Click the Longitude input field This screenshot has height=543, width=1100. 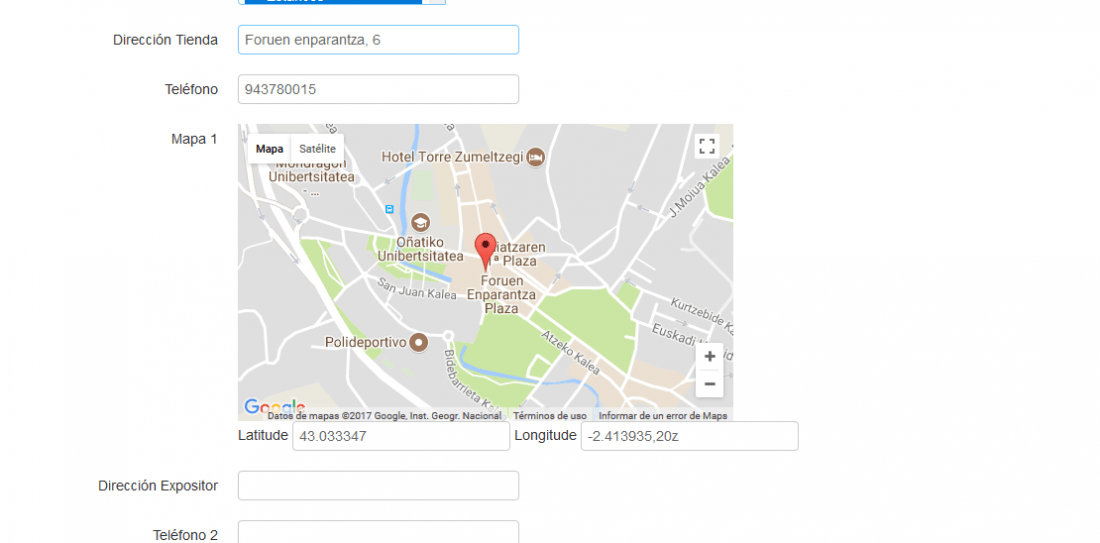point(689,436)
